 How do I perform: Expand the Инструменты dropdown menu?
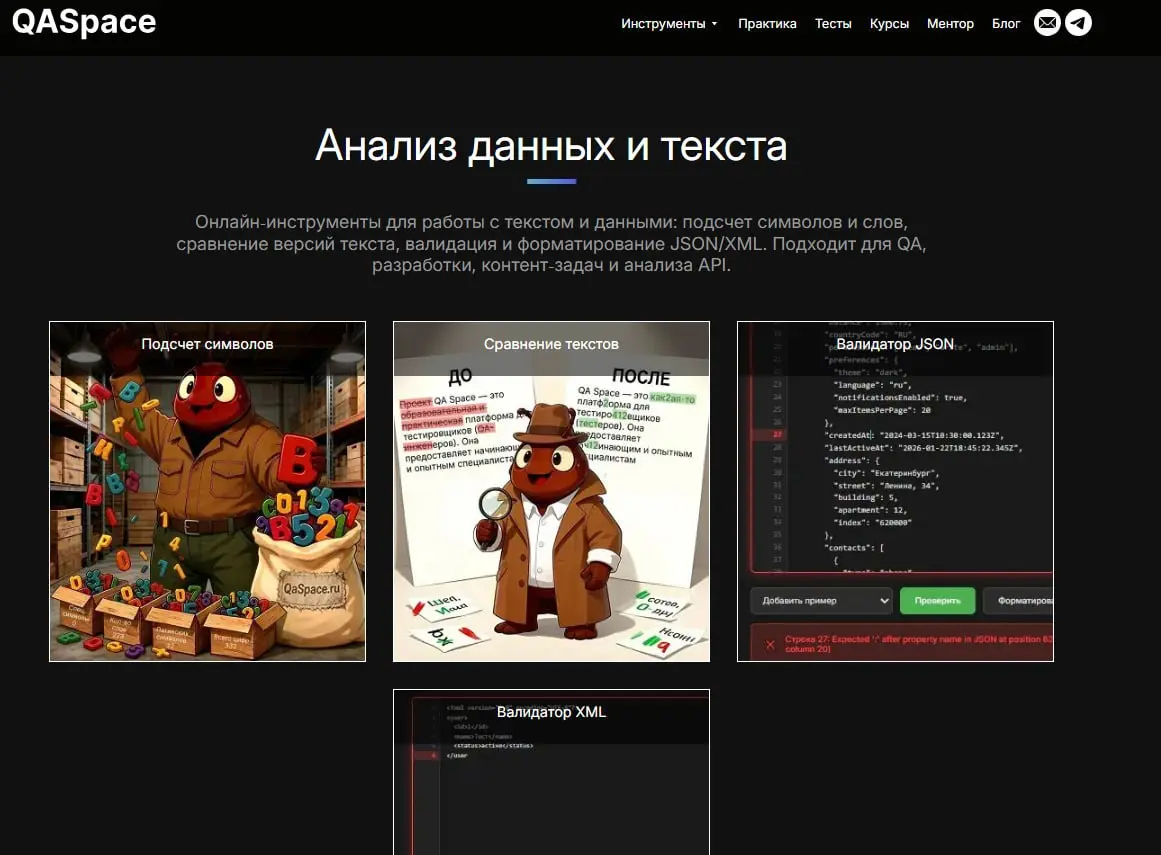[669, 24]
